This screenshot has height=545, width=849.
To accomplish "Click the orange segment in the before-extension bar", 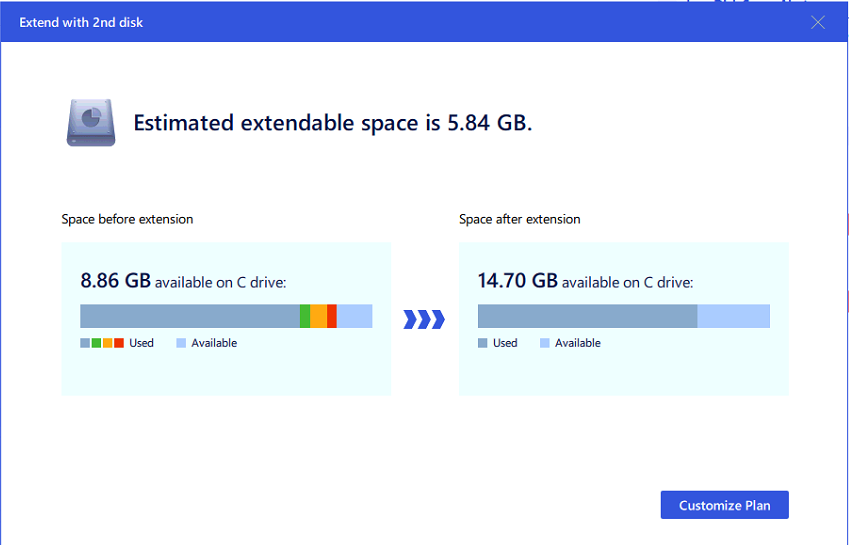I will pyautogui.click(x=318, y=316).
